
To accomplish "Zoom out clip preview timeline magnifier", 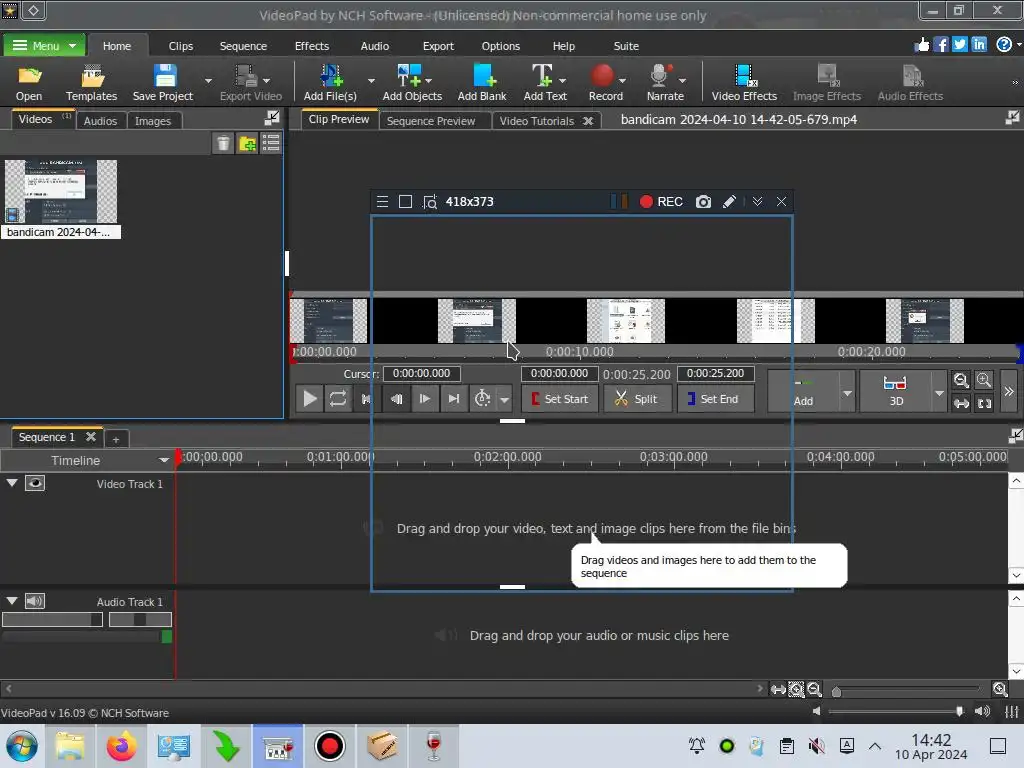I will pos(961,381).
